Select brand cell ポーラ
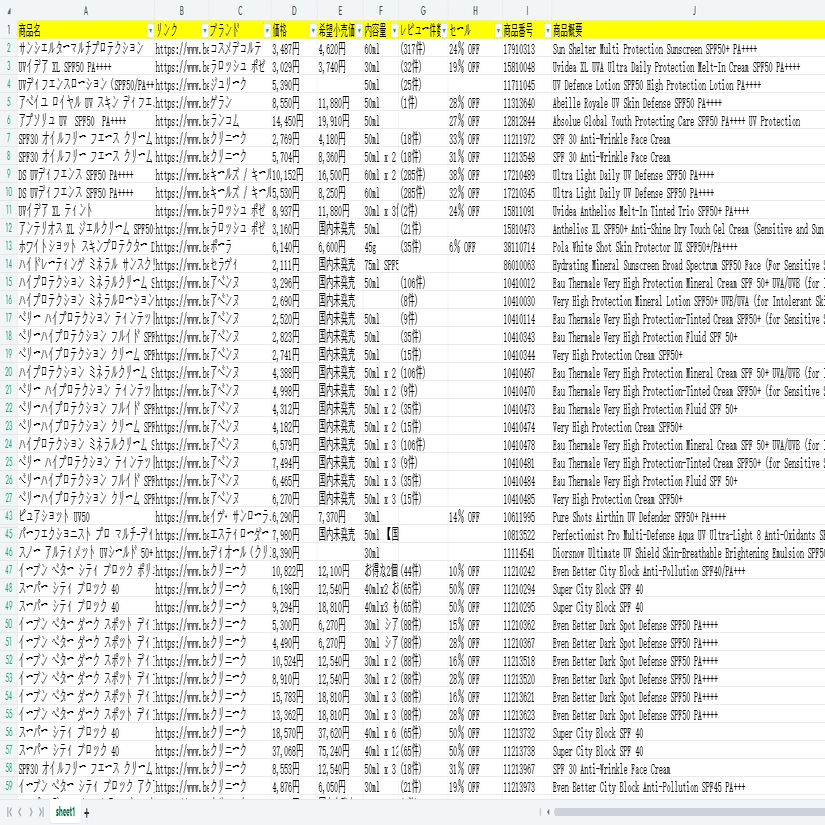 [240, 247]
